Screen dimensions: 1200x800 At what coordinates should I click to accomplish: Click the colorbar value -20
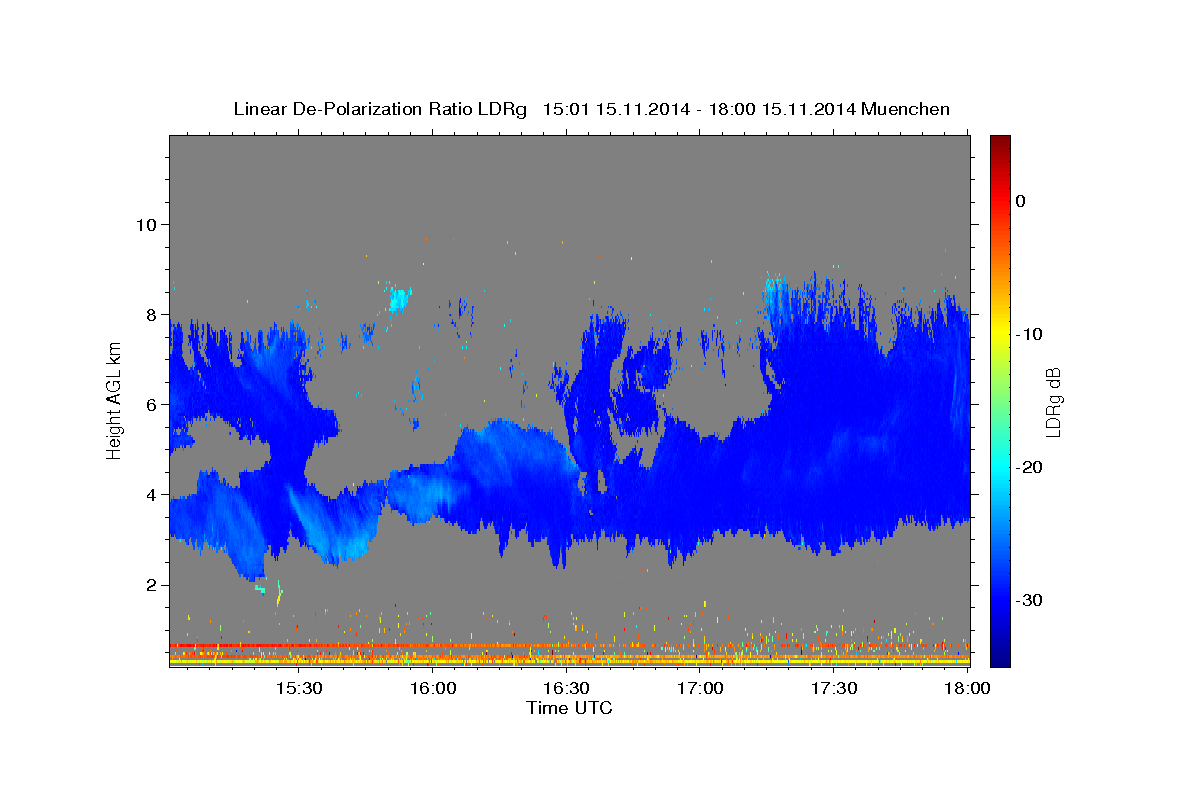click(1028, 467)
